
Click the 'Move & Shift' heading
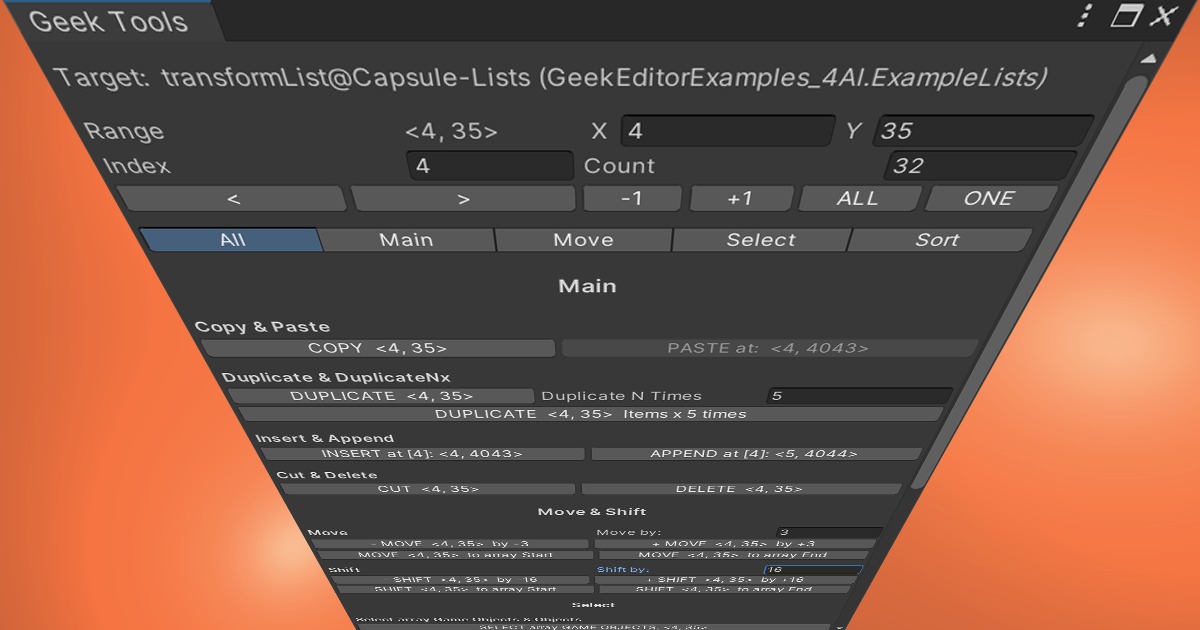(592, 512)
